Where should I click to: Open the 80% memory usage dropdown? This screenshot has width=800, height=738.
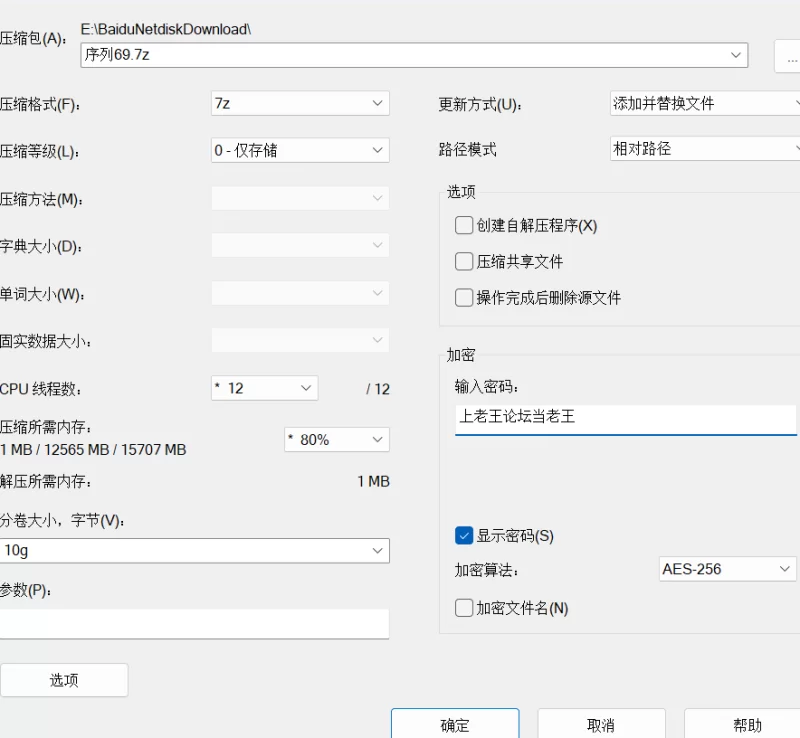click(337, 439)
